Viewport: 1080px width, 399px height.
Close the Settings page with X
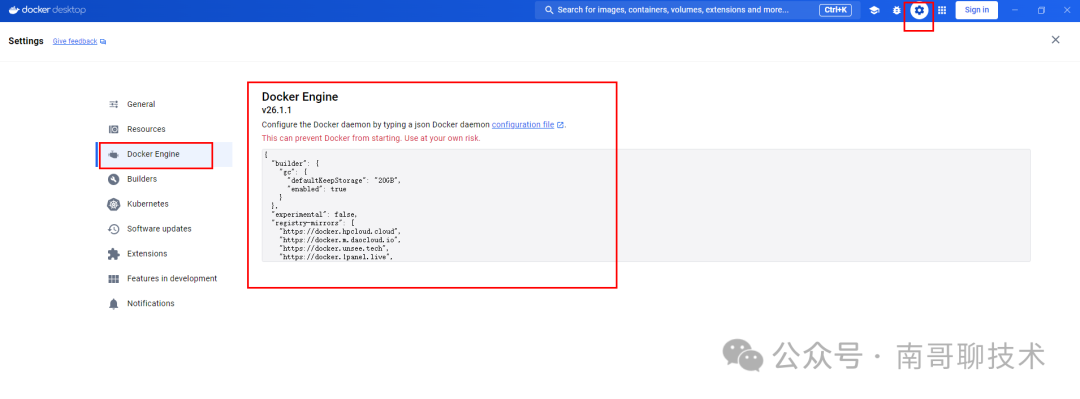point(1055,40)
